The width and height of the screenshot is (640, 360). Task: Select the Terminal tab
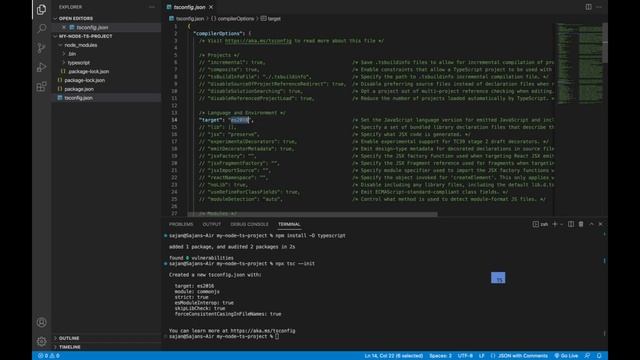click(x=289, y=224)
